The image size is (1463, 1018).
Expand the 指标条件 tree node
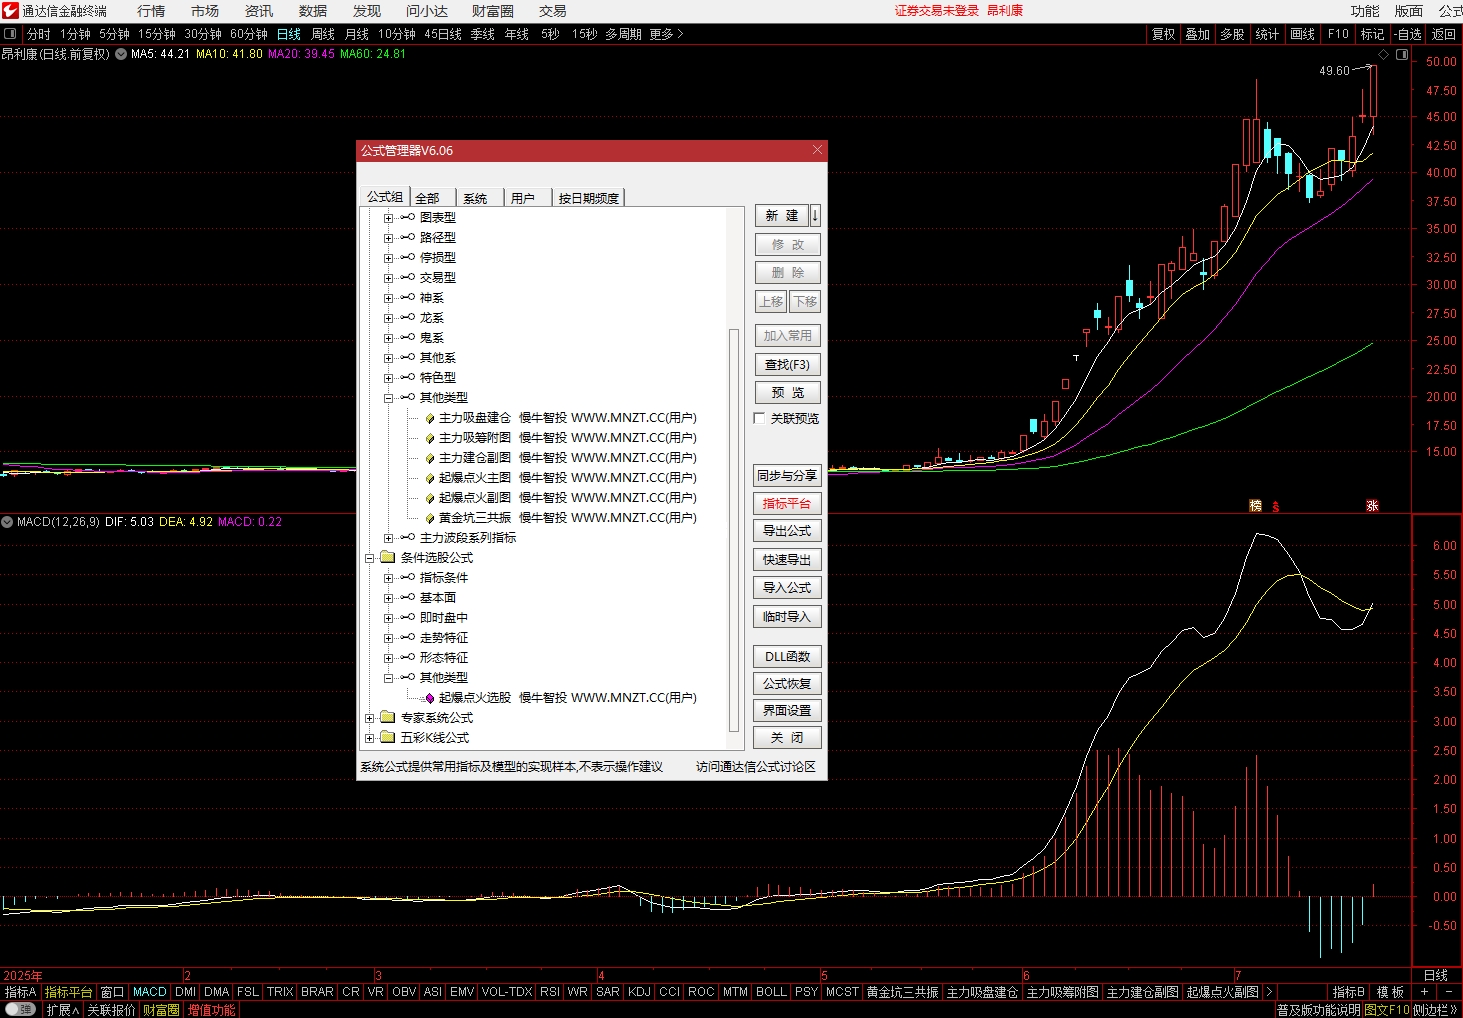(x=389, y=578)
